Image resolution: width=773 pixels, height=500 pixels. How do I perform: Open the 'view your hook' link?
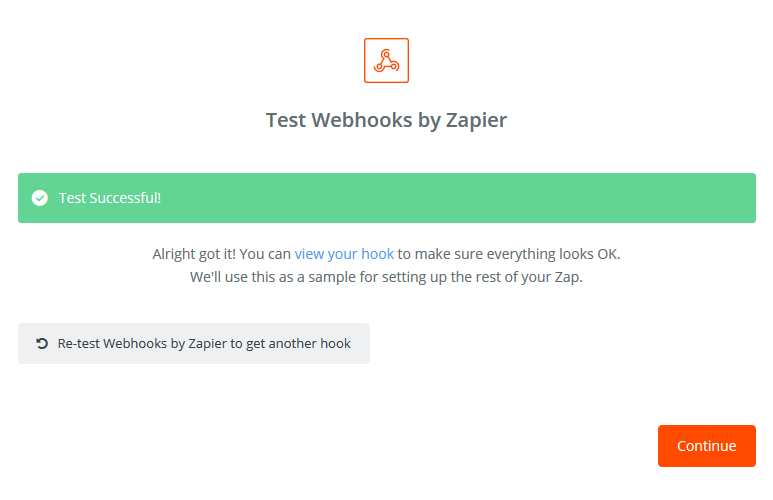click(x=344, y=254)
